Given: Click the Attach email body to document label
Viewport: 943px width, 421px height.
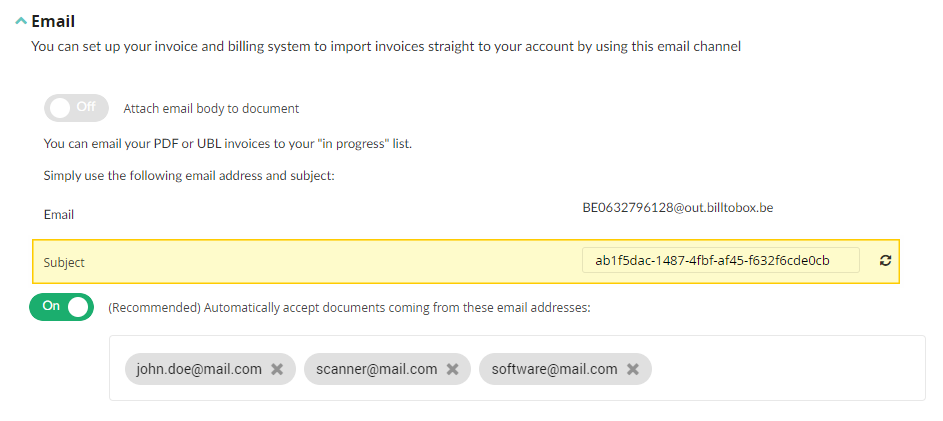Looking at the screenshot, I should coord(211,109).
